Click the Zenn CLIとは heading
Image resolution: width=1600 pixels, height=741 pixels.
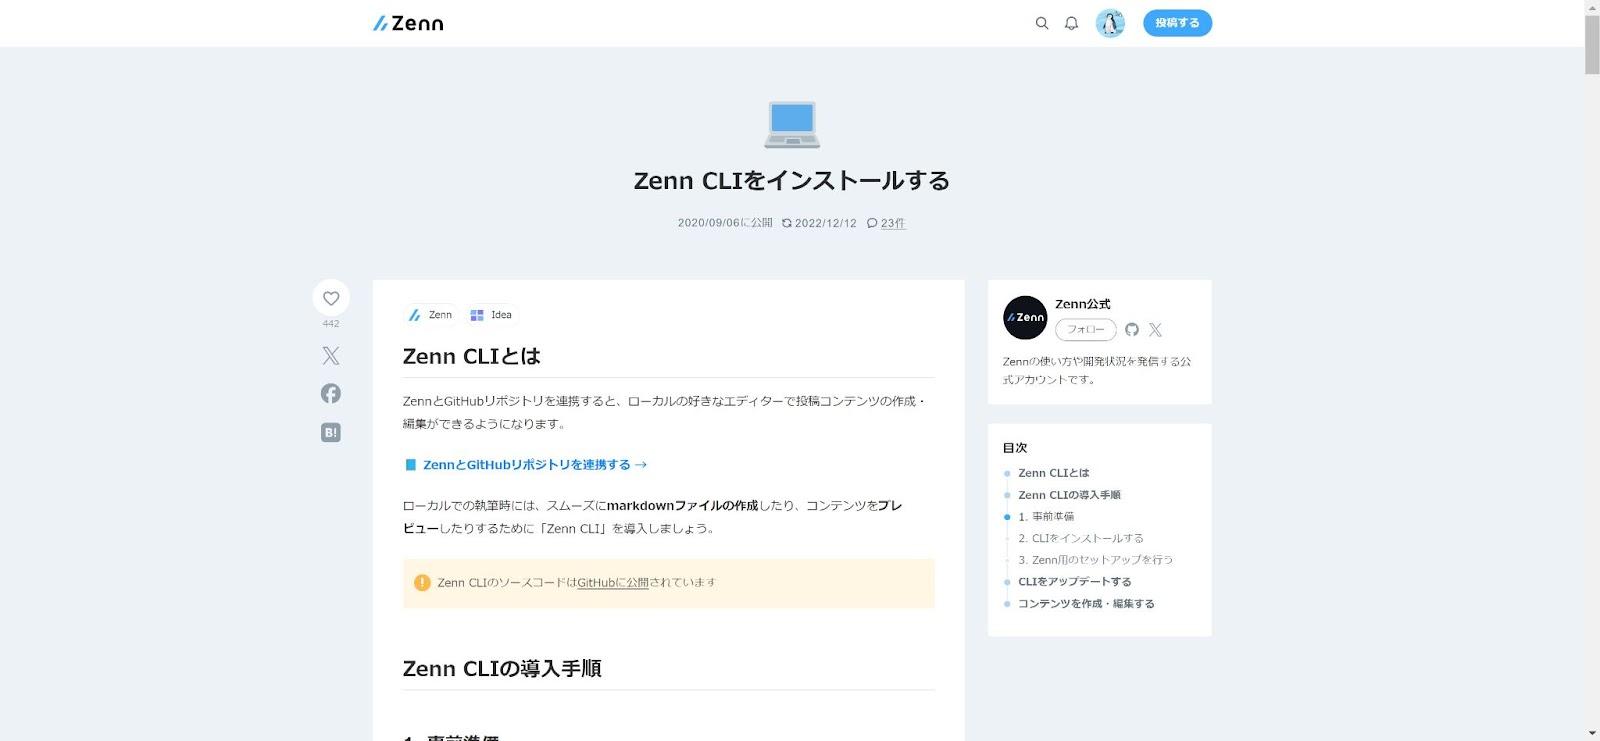point(471,356)
